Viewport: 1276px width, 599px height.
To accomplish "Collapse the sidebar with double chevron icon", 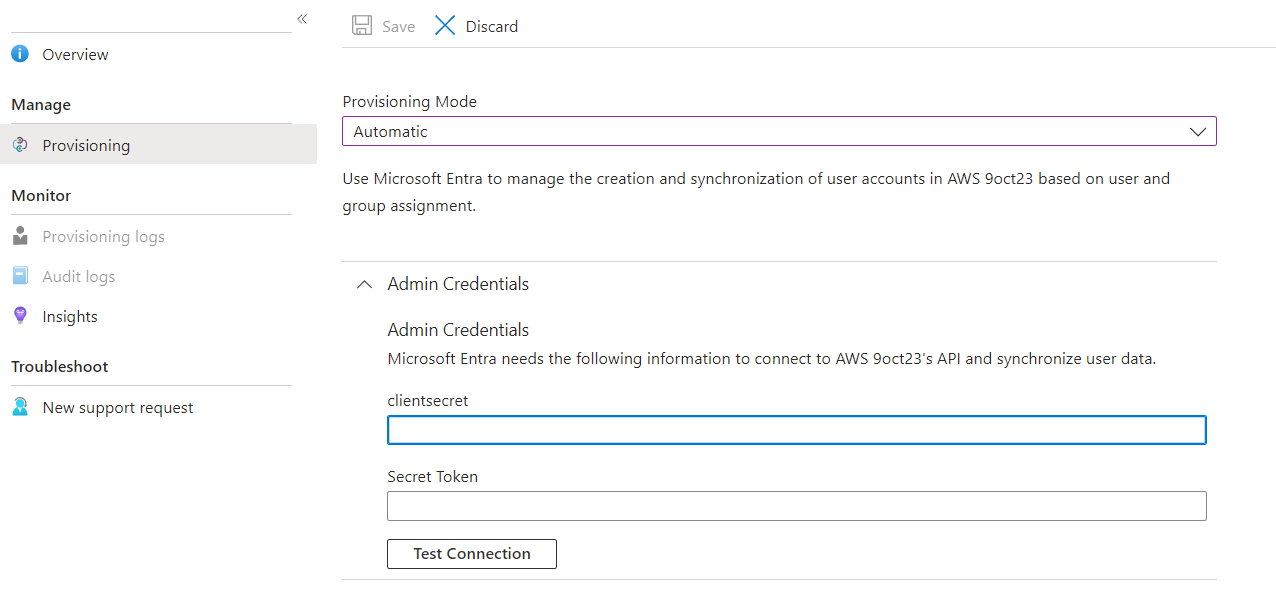I will pyautogui.click(x=302, y=19).
